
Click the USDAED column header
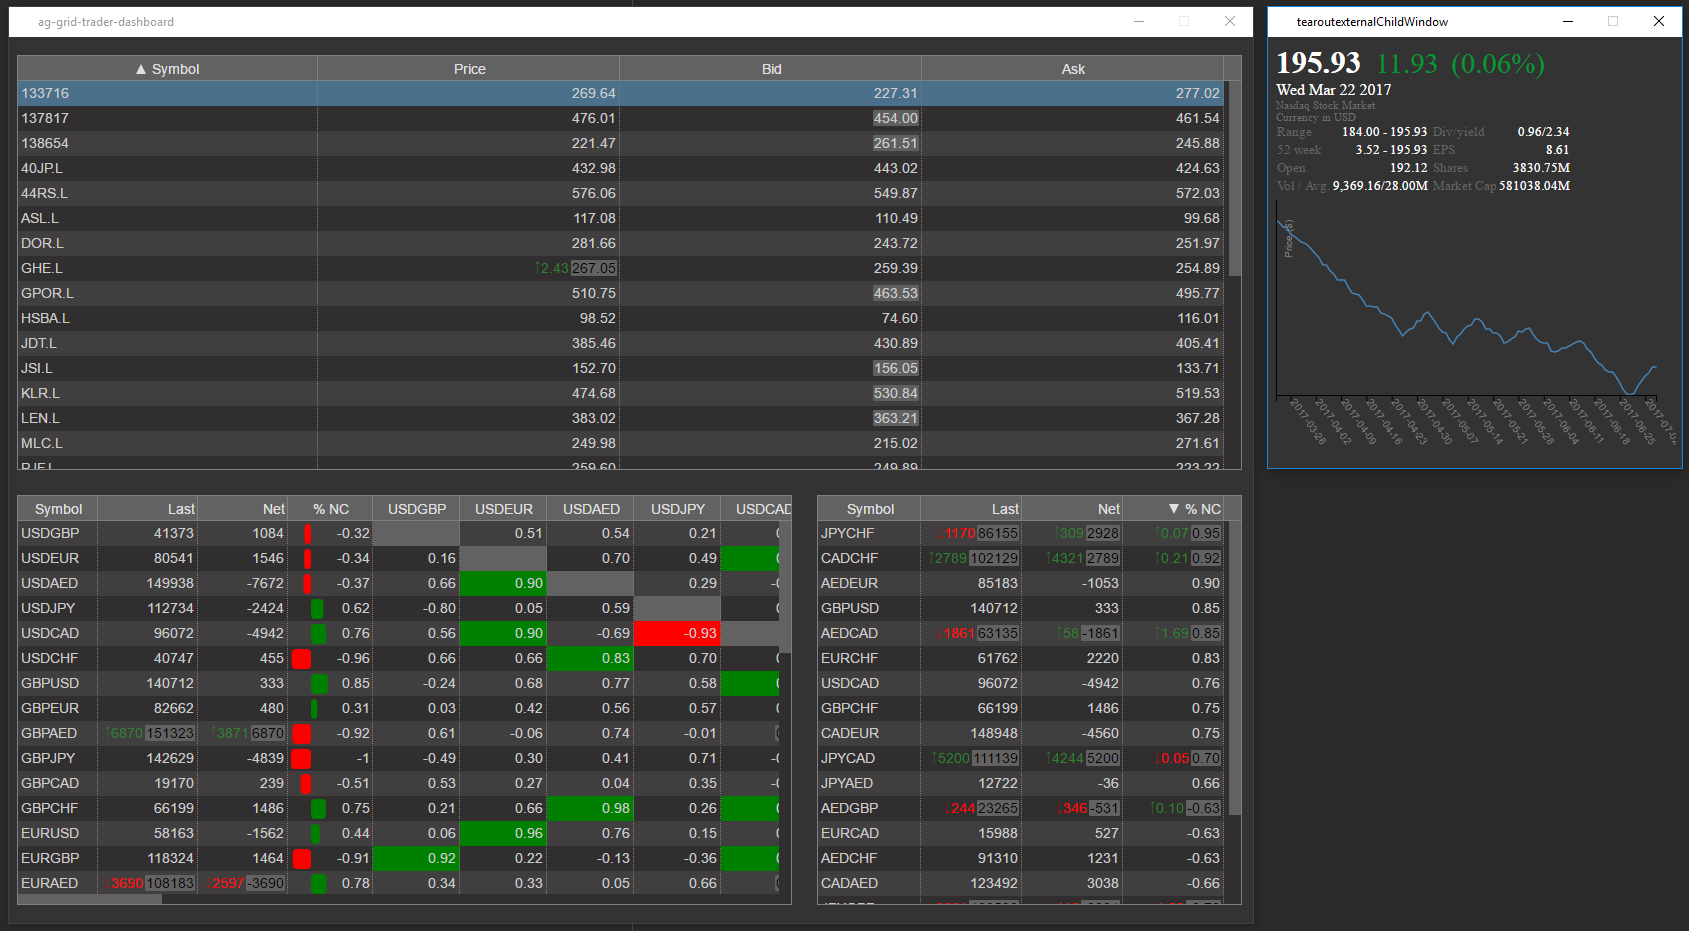click(591, 509)
